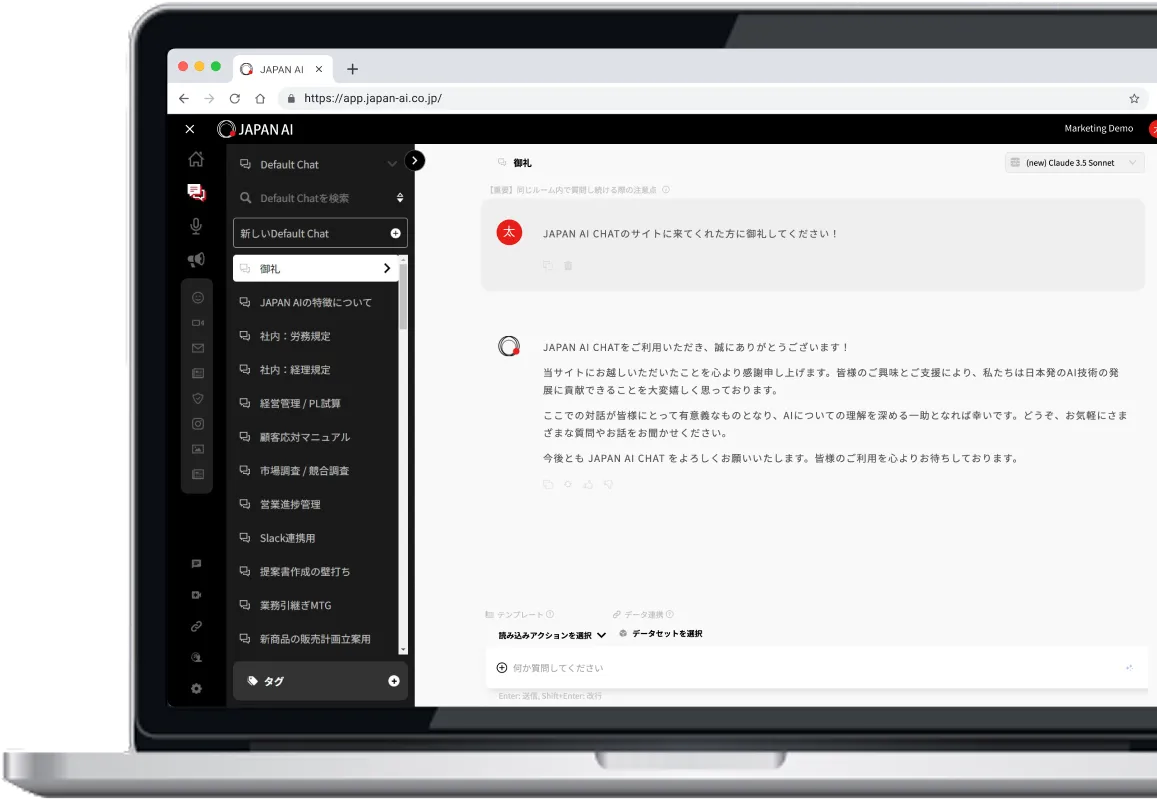
Task: Click the help icon next to データ連携
Action: click(669, 614)
